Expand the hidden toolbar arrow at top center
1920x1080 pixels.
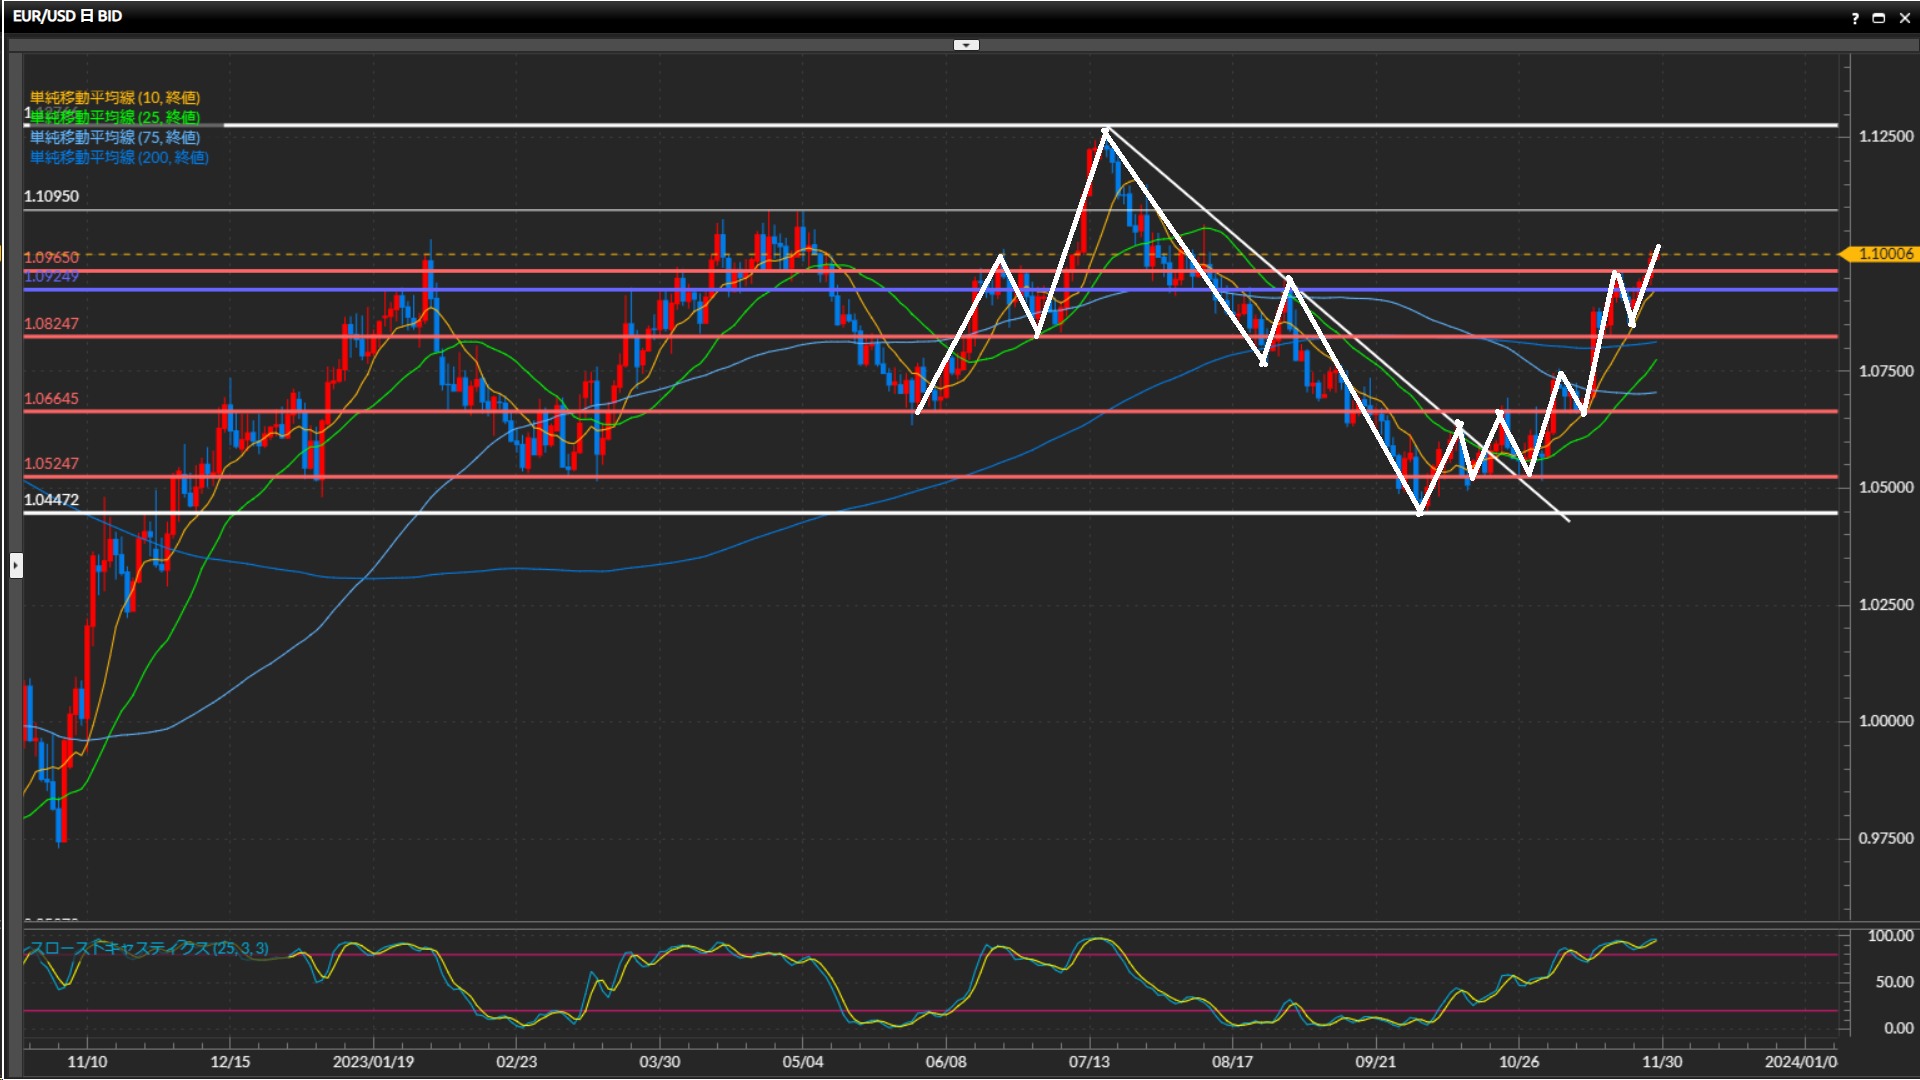pos(966,45)
